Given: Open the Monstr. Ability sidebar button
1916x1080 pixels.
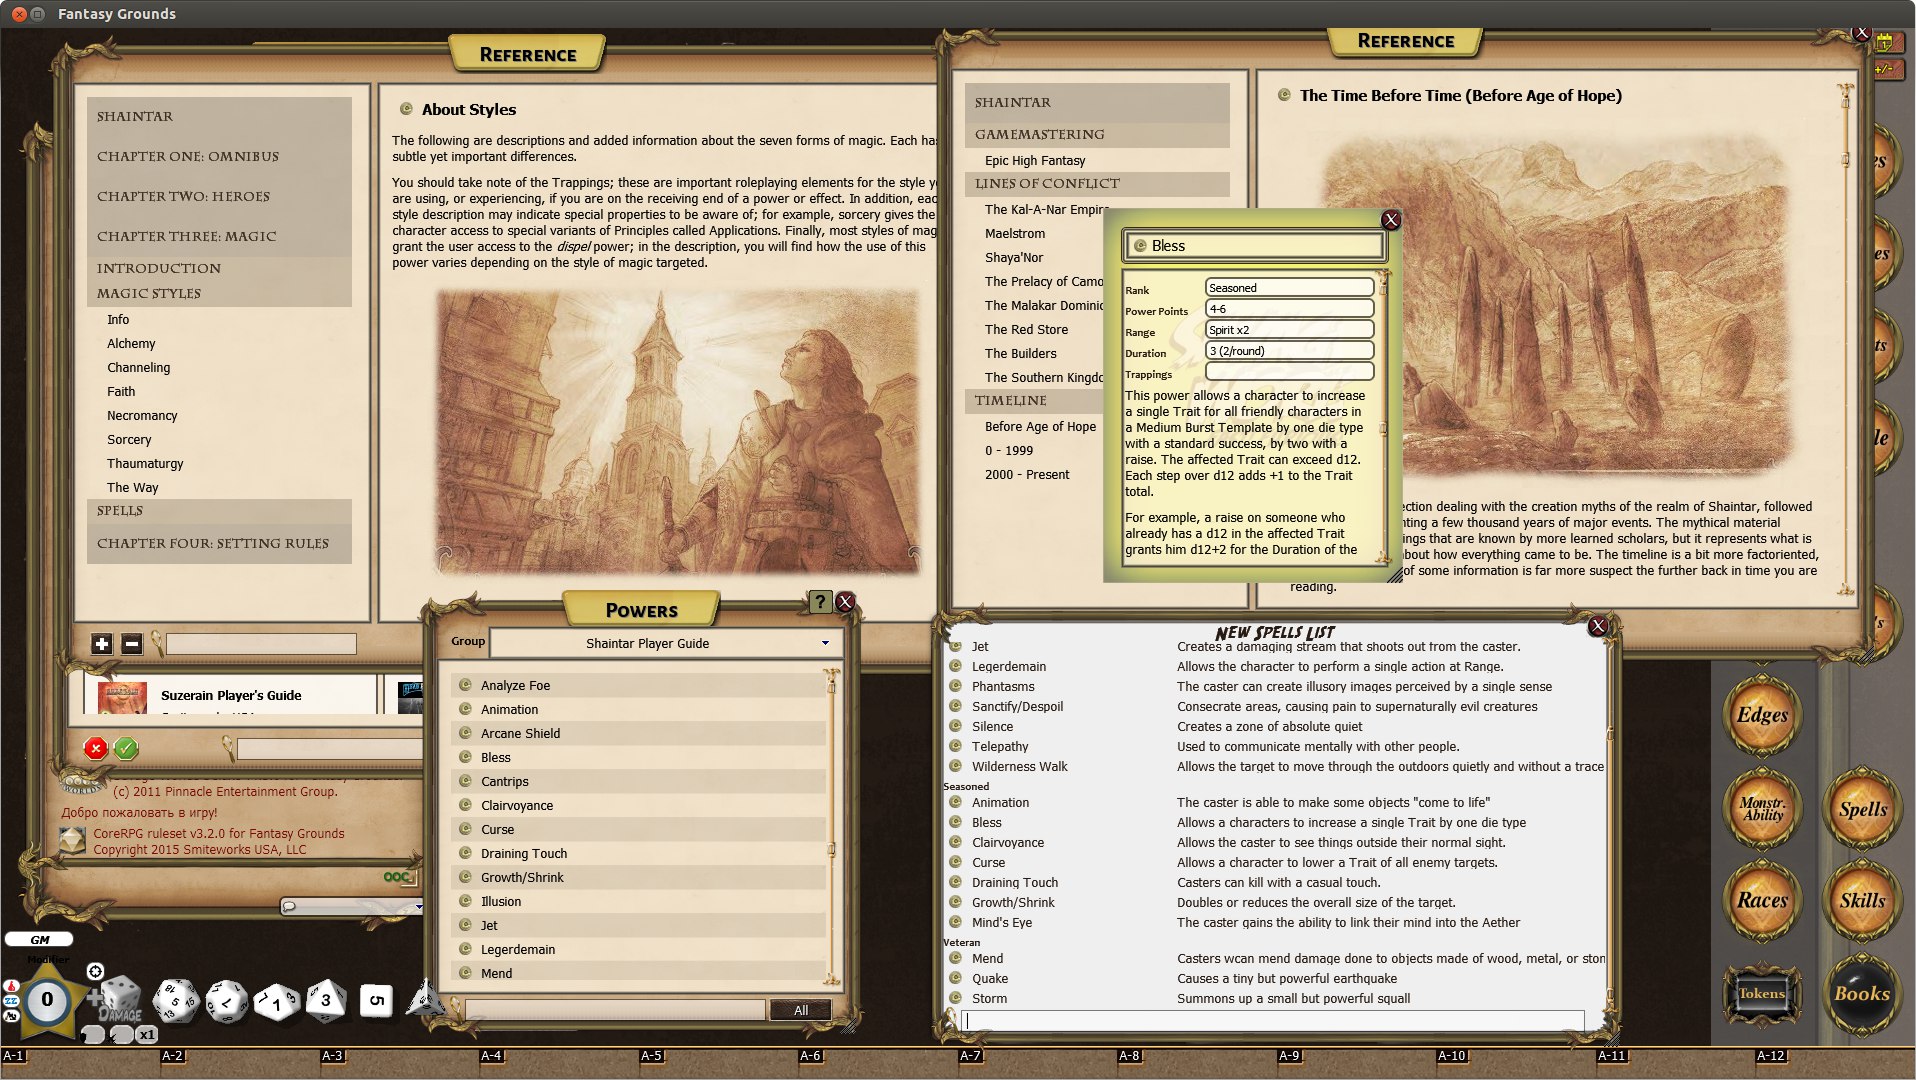Looking at the screenshot, I should [x=1762, y=808].
